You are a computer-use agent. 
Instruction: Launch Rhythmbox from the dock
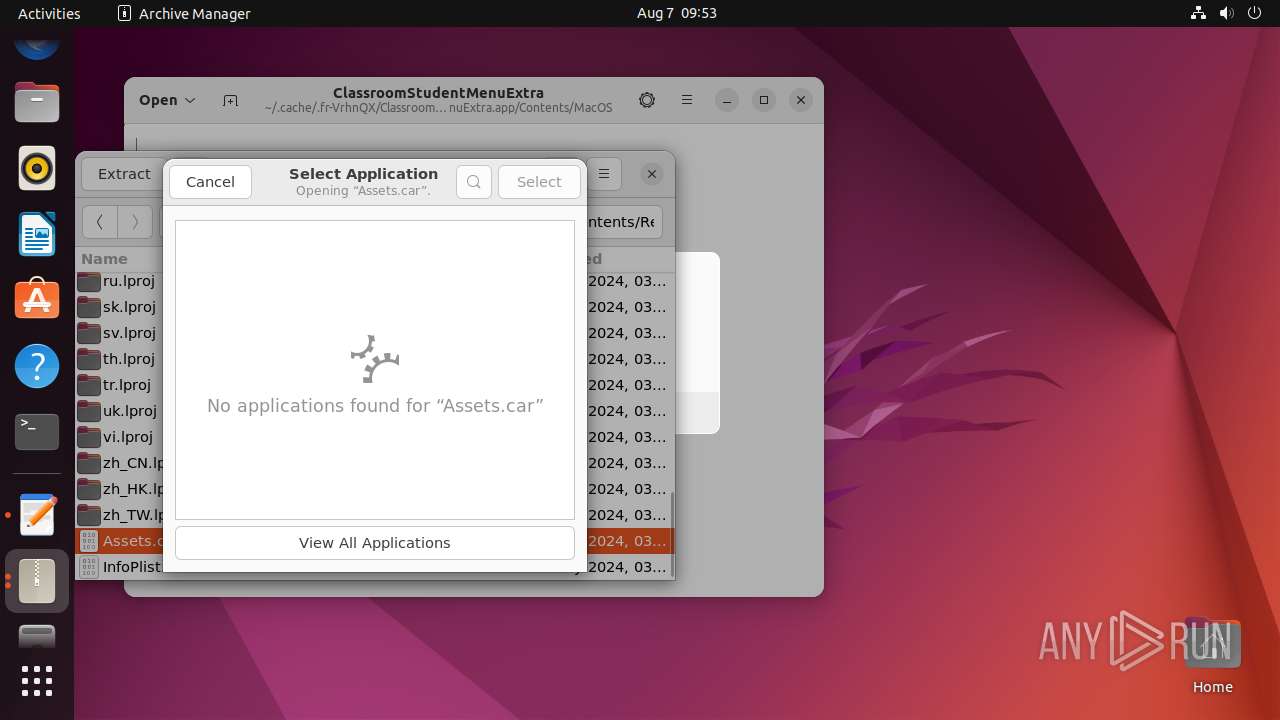point(37,168)
